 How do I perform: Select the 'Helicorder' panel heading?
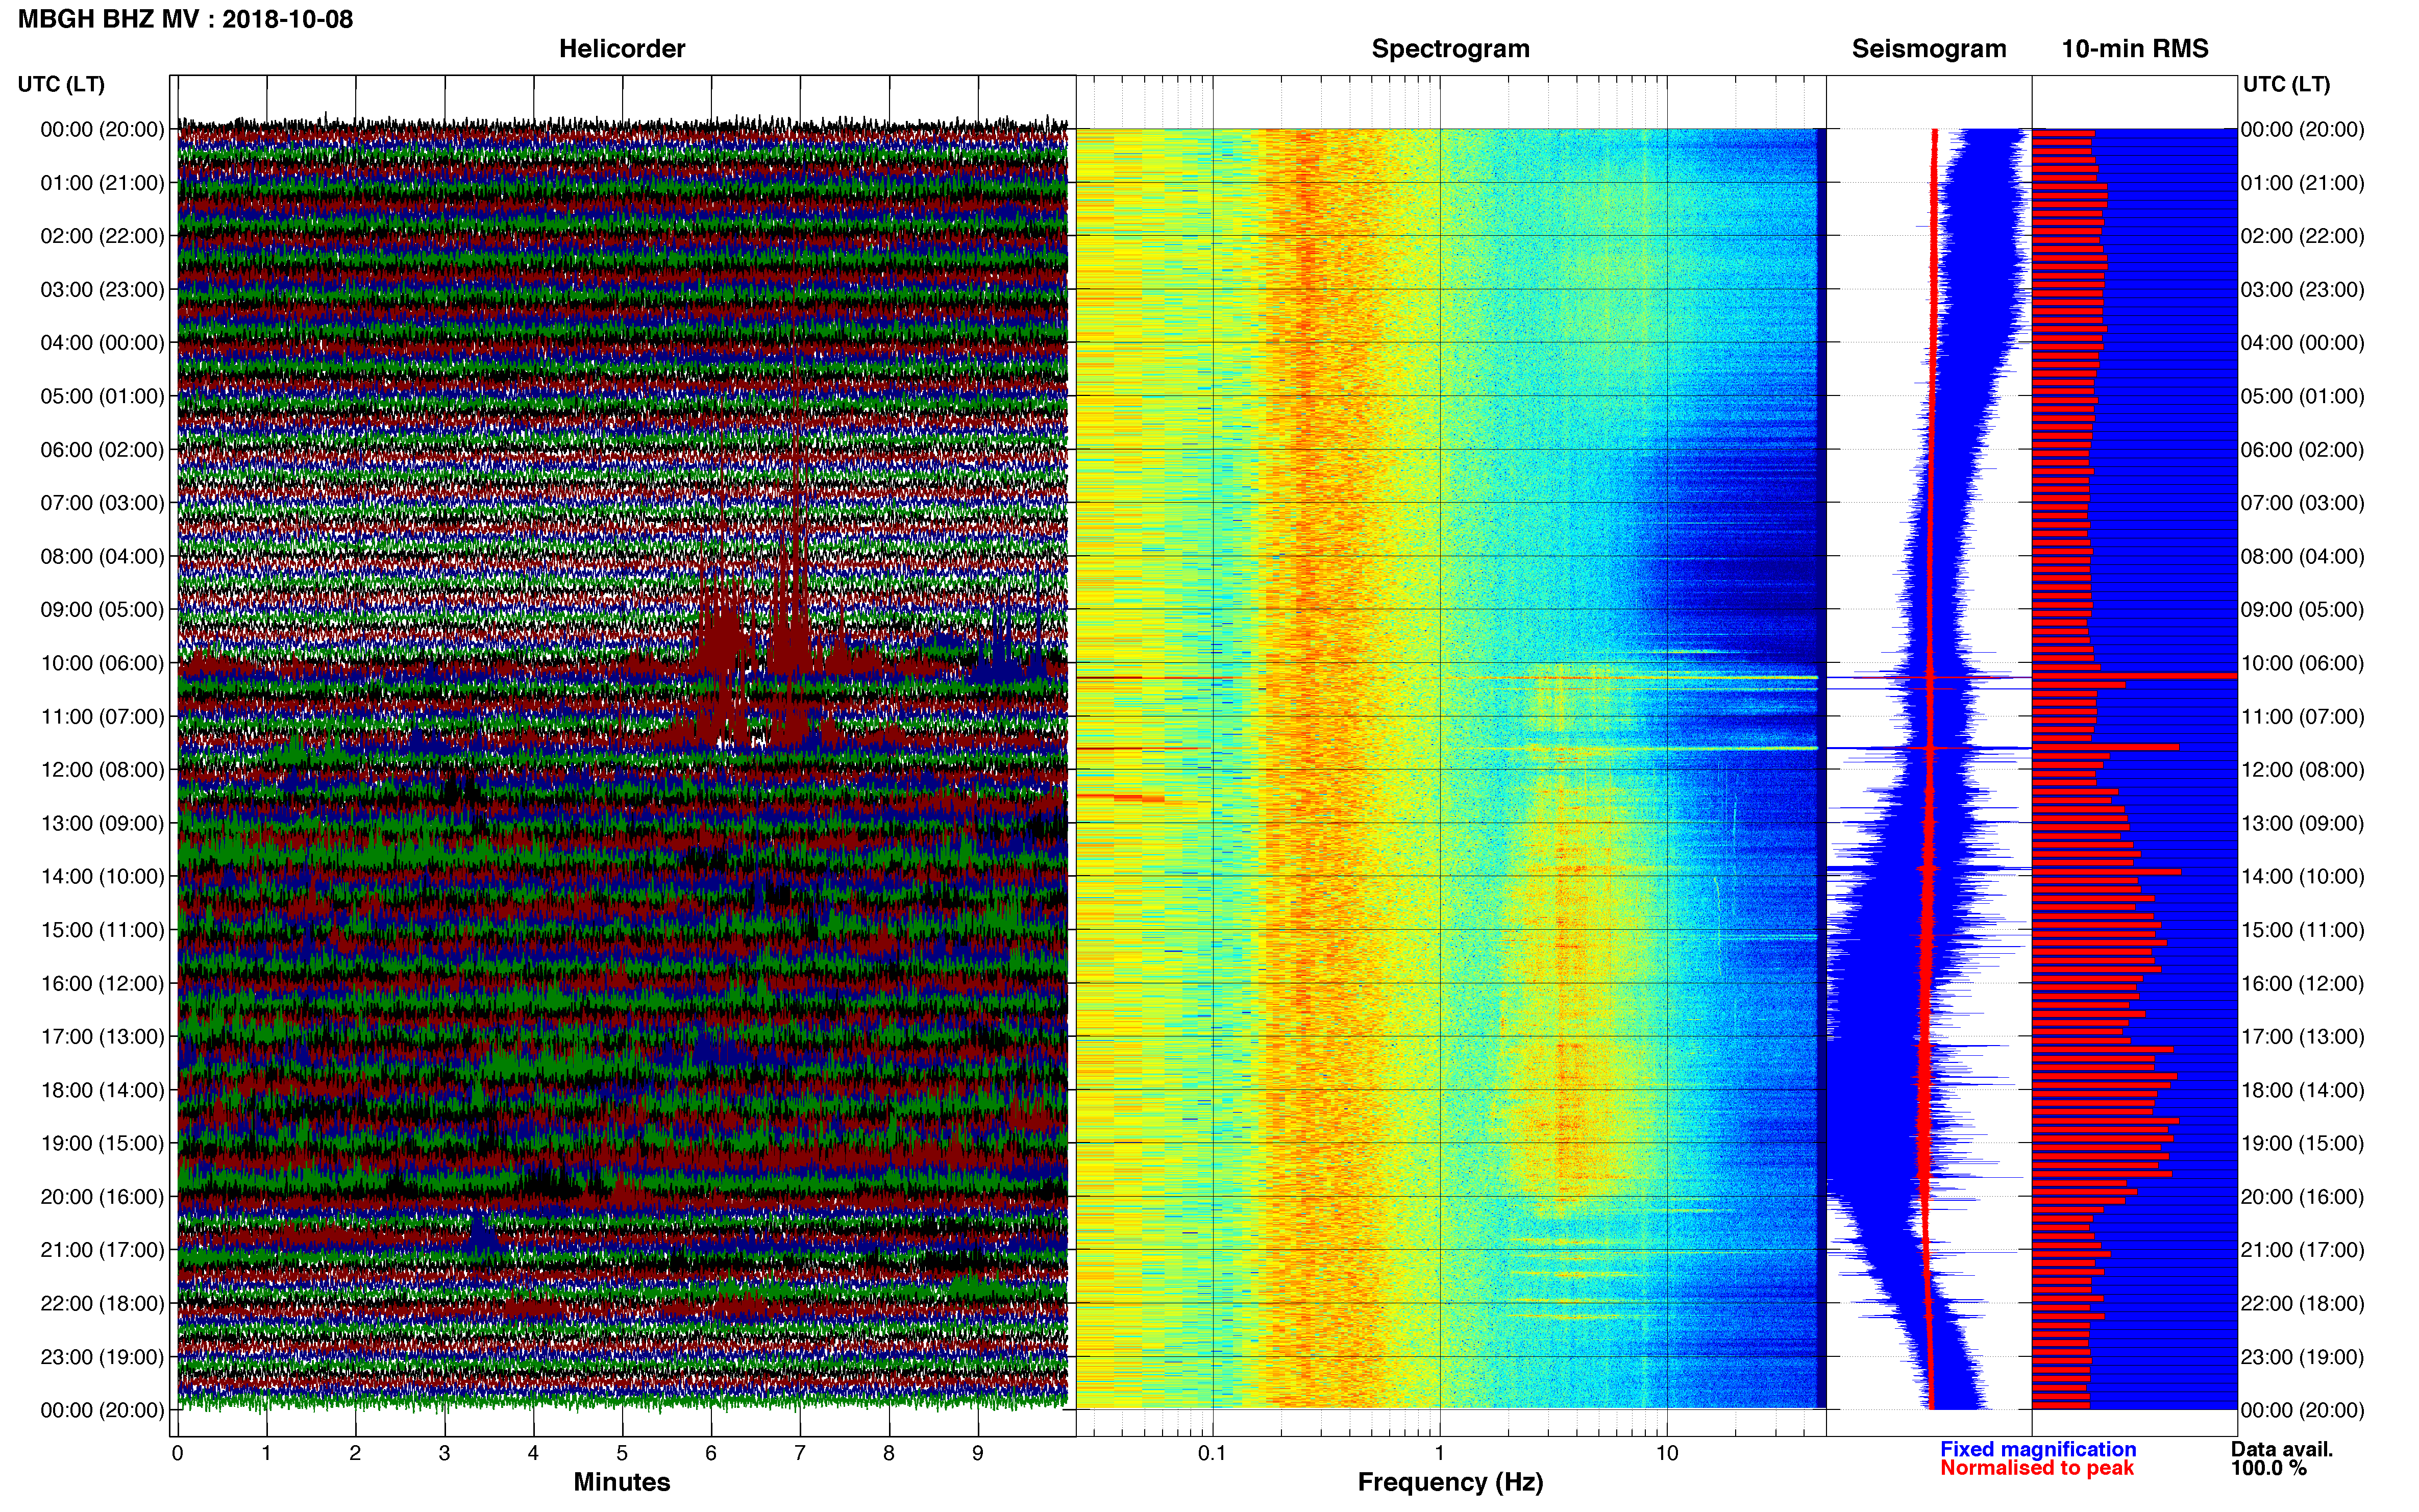point(622,49)
